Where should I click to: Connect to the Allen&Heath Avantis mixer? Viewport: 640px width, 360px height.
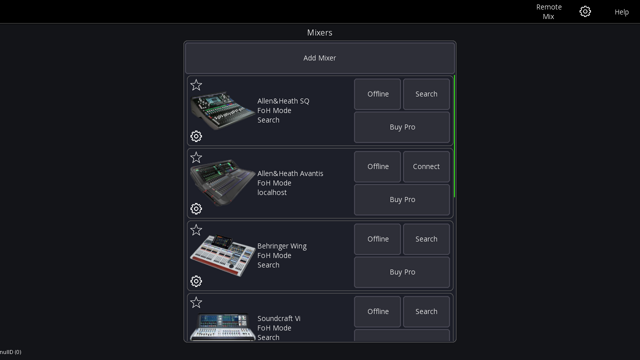click(x=427, y=167)
